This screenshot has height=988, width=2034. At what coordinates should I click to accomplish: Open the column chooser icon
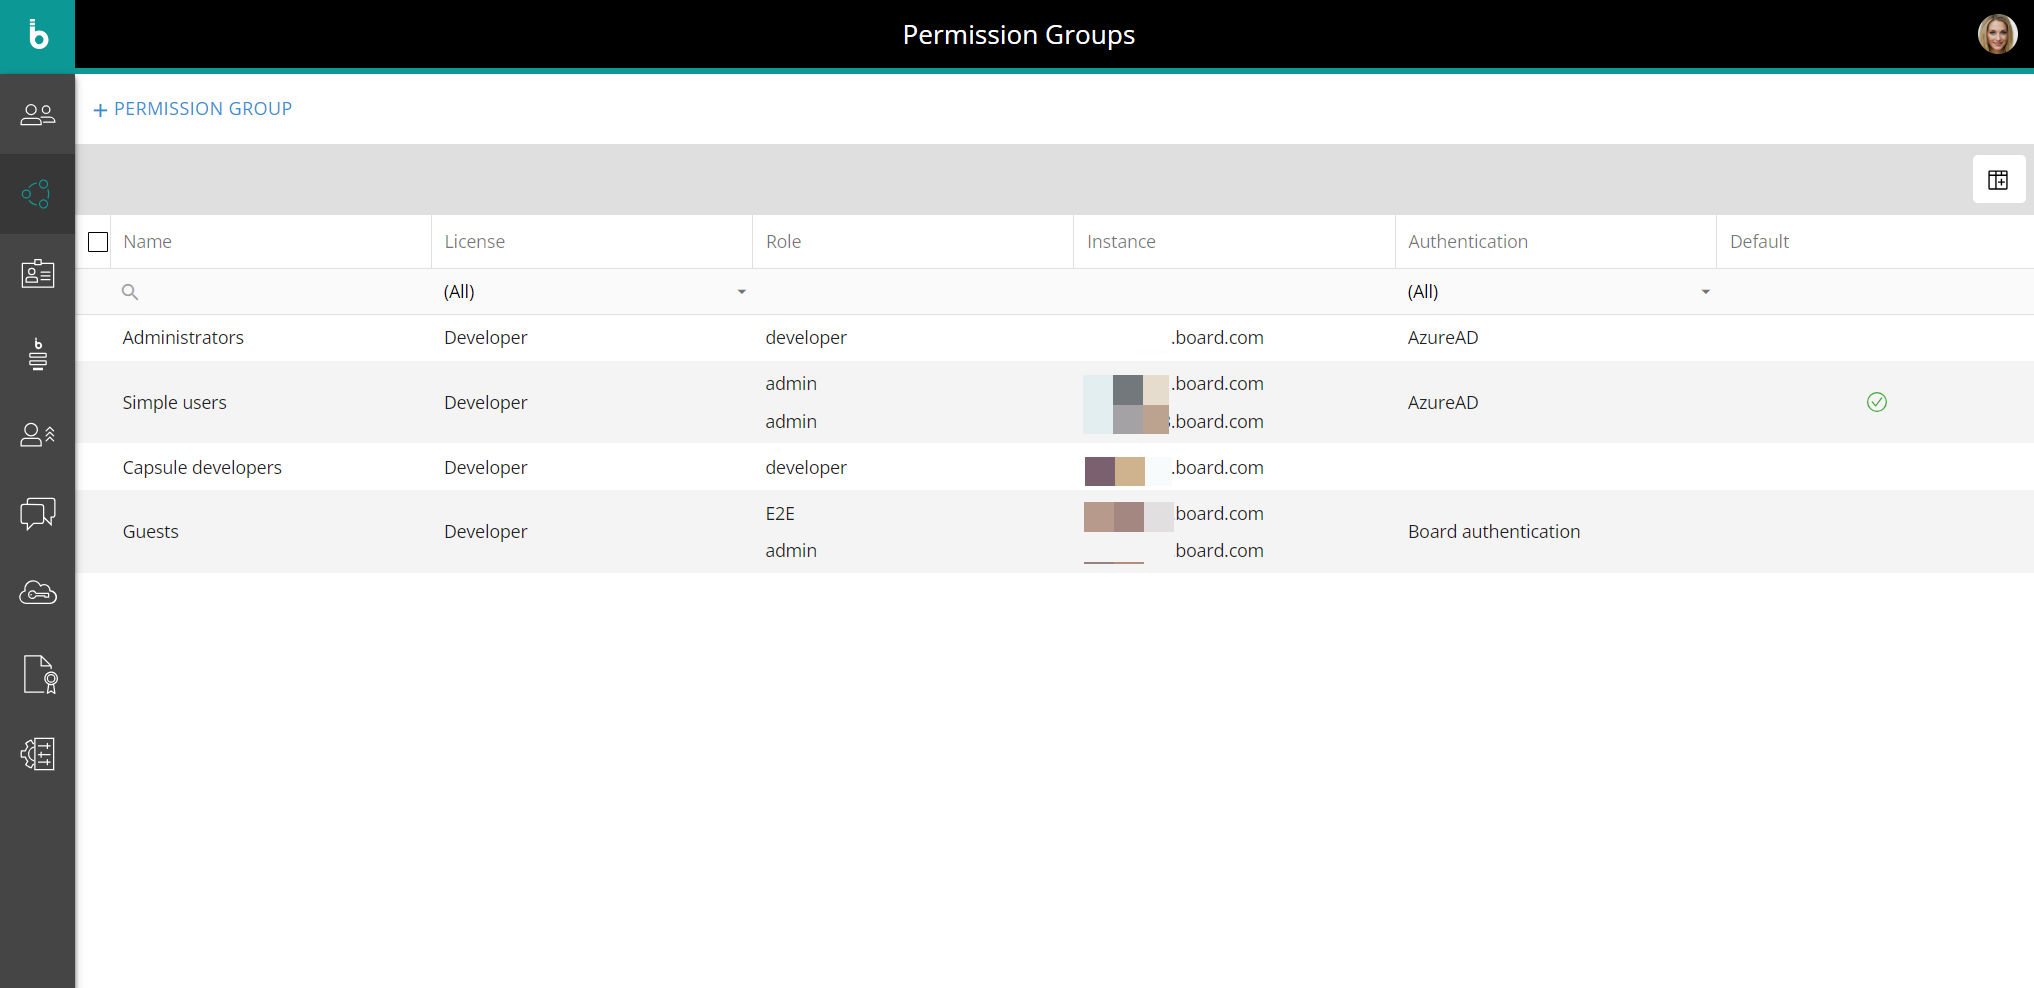1998,180
